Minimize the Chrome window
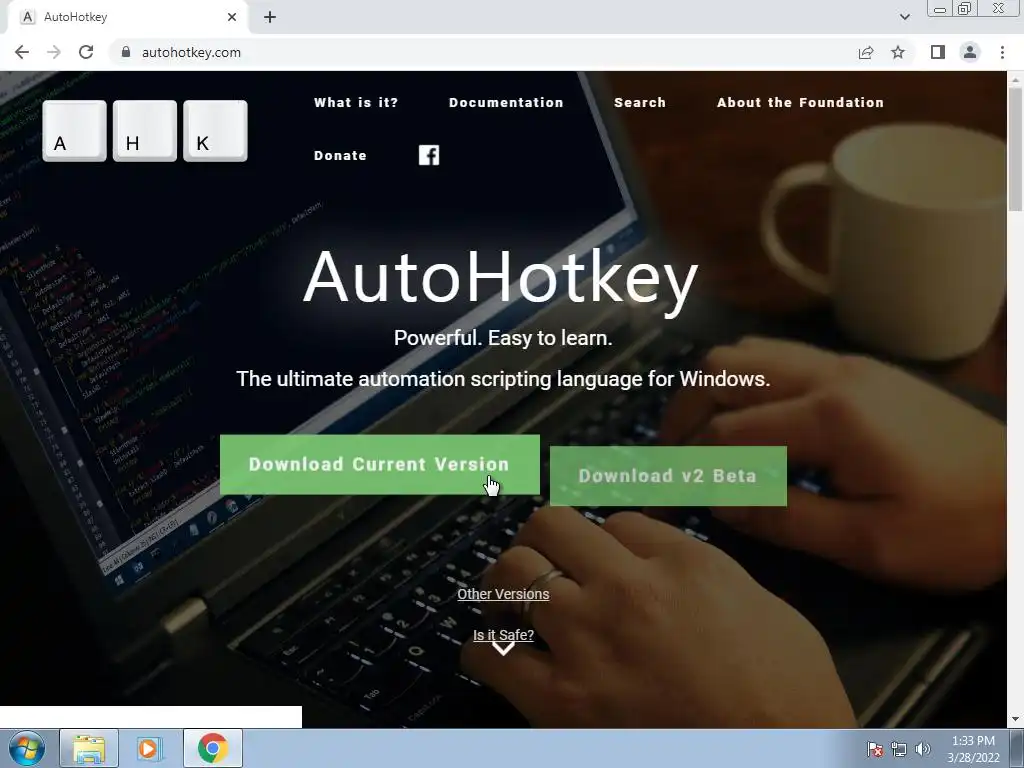The height and width of the screenshot is (768, 1024). (940, 9)
